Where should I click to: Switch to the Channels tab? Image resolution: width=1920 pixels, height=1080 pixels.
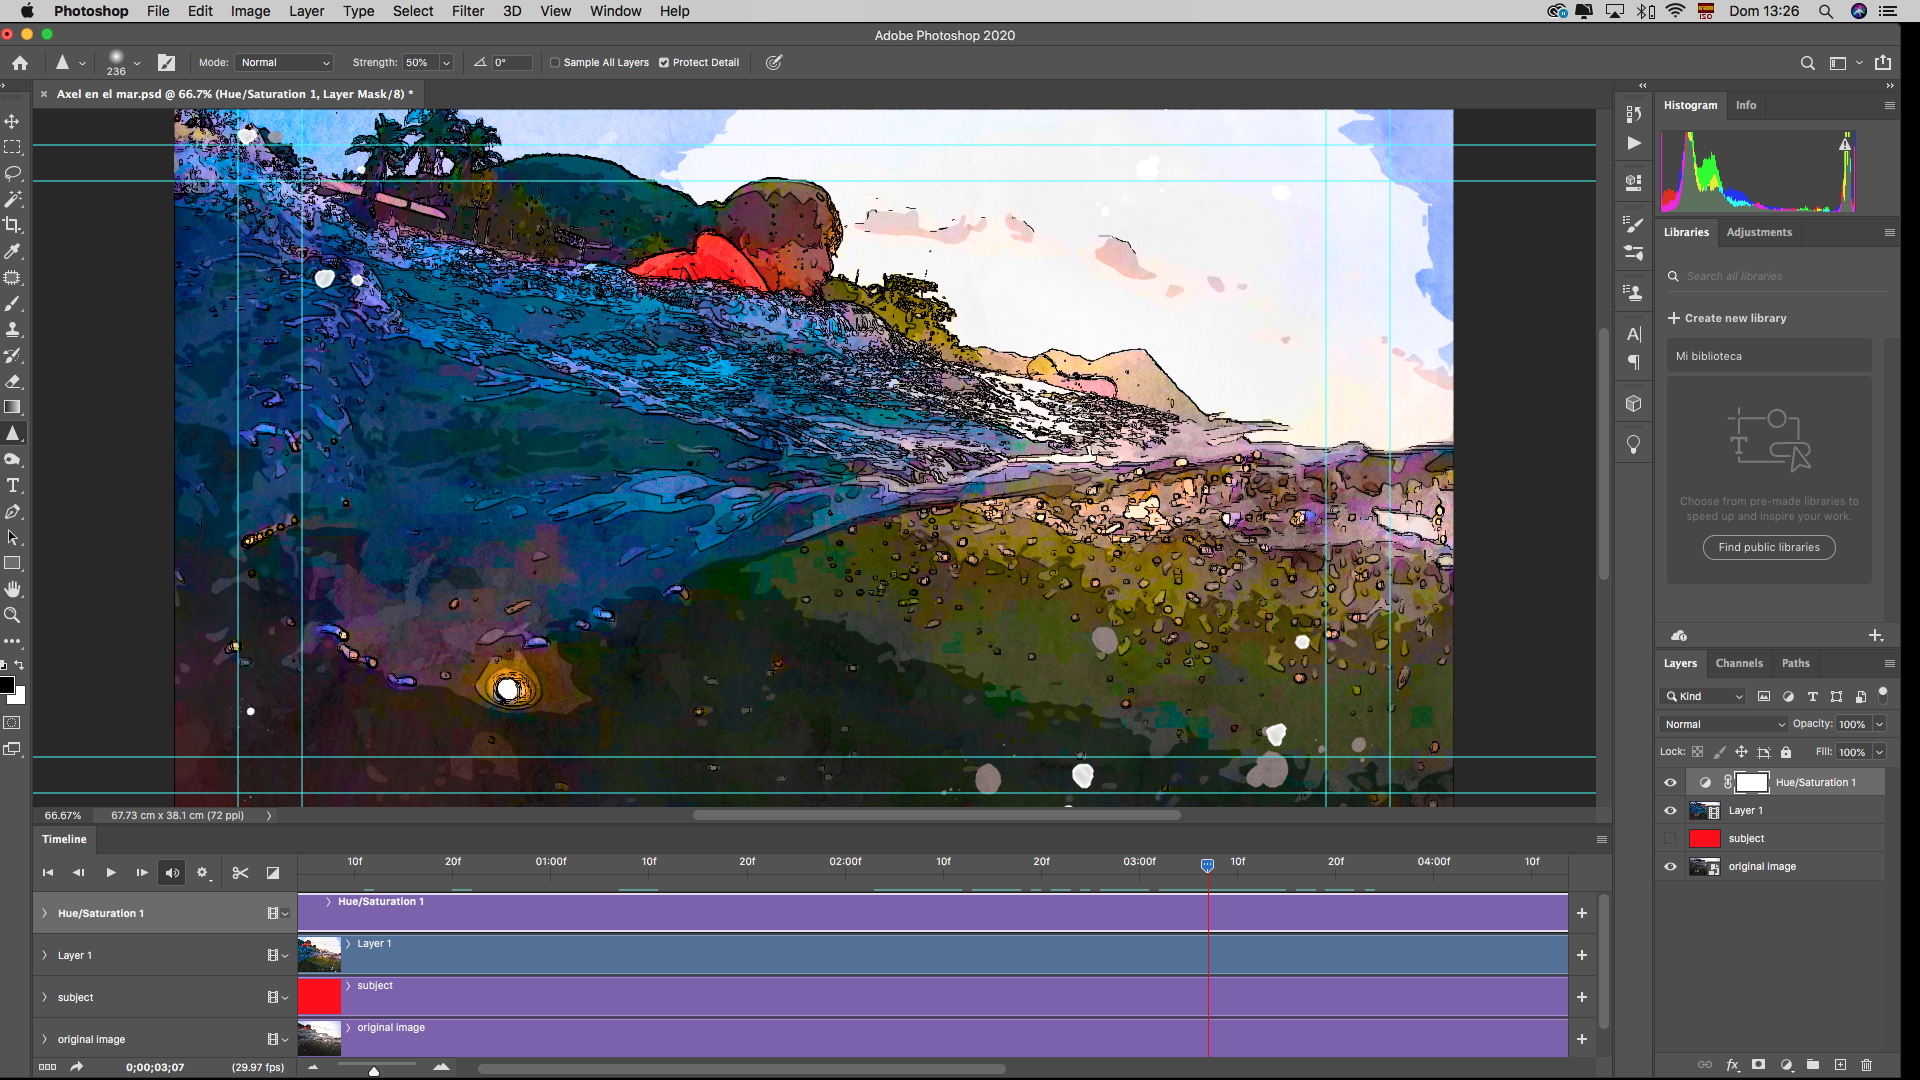coord(1738,663)
